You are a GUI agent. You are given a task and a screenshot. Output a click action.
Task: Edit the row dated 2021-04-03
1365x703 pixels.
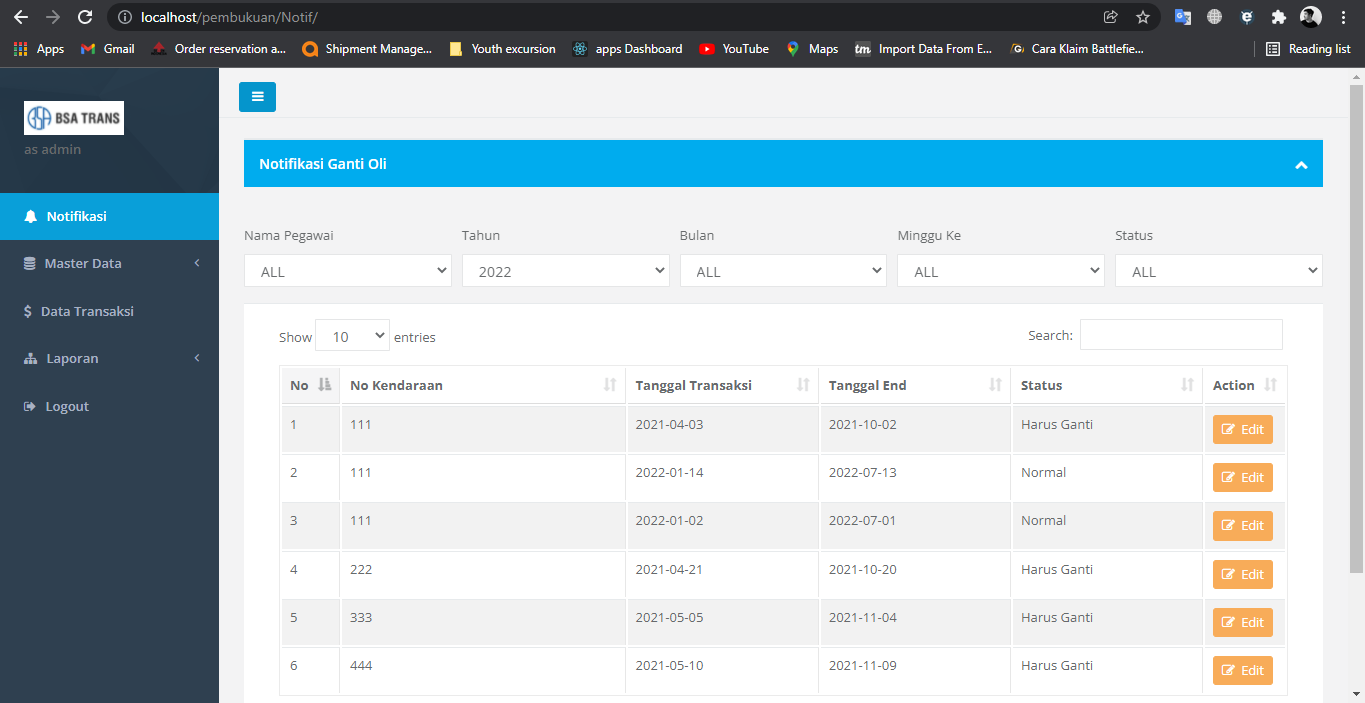tap(1243, 429)
